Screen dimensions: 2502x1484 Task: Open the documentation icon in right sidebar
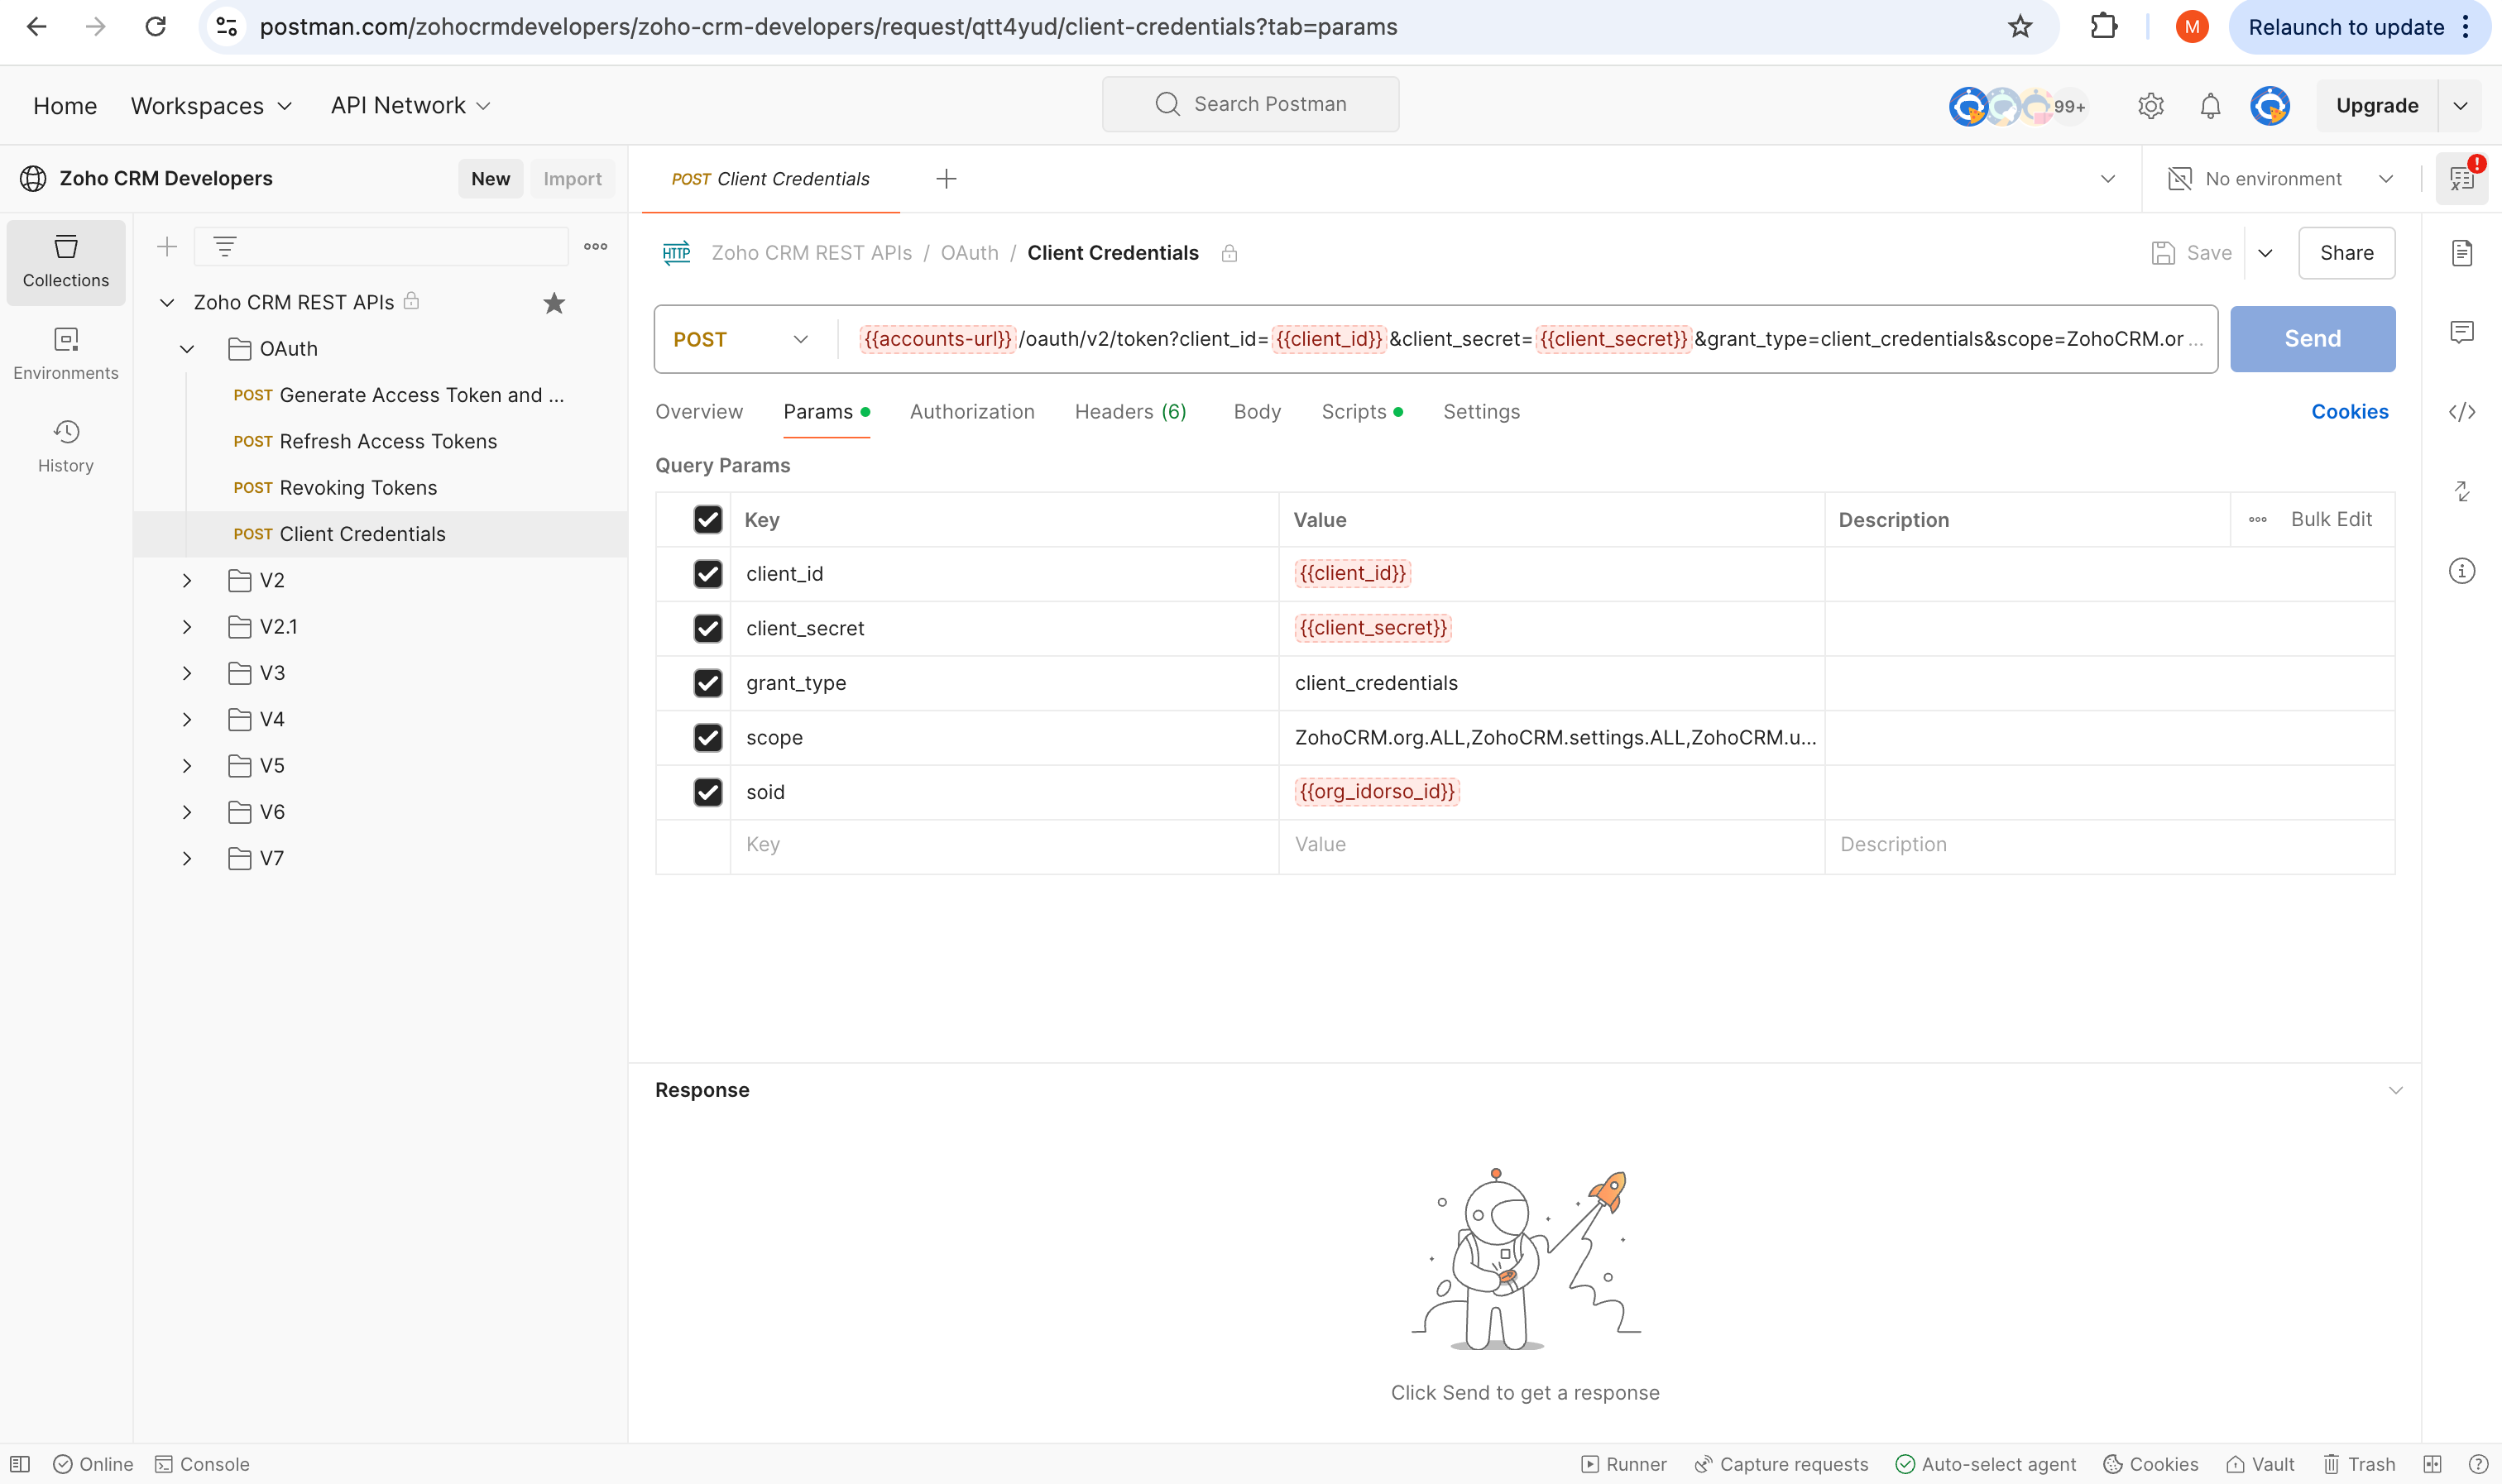2461,253
